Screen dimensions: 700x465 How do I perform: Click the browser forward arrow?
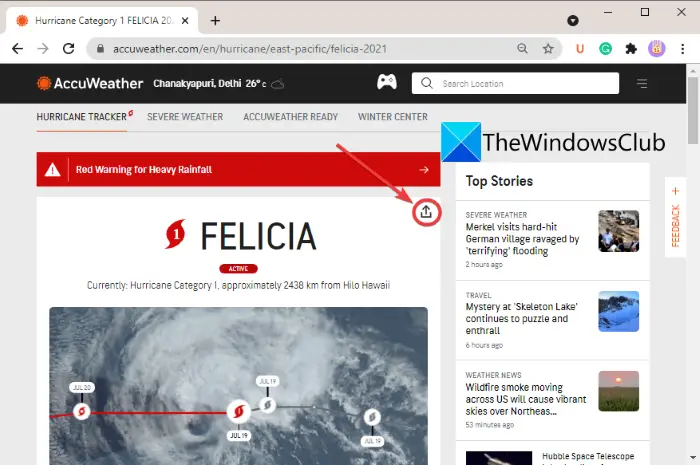[x=43, y=48]
